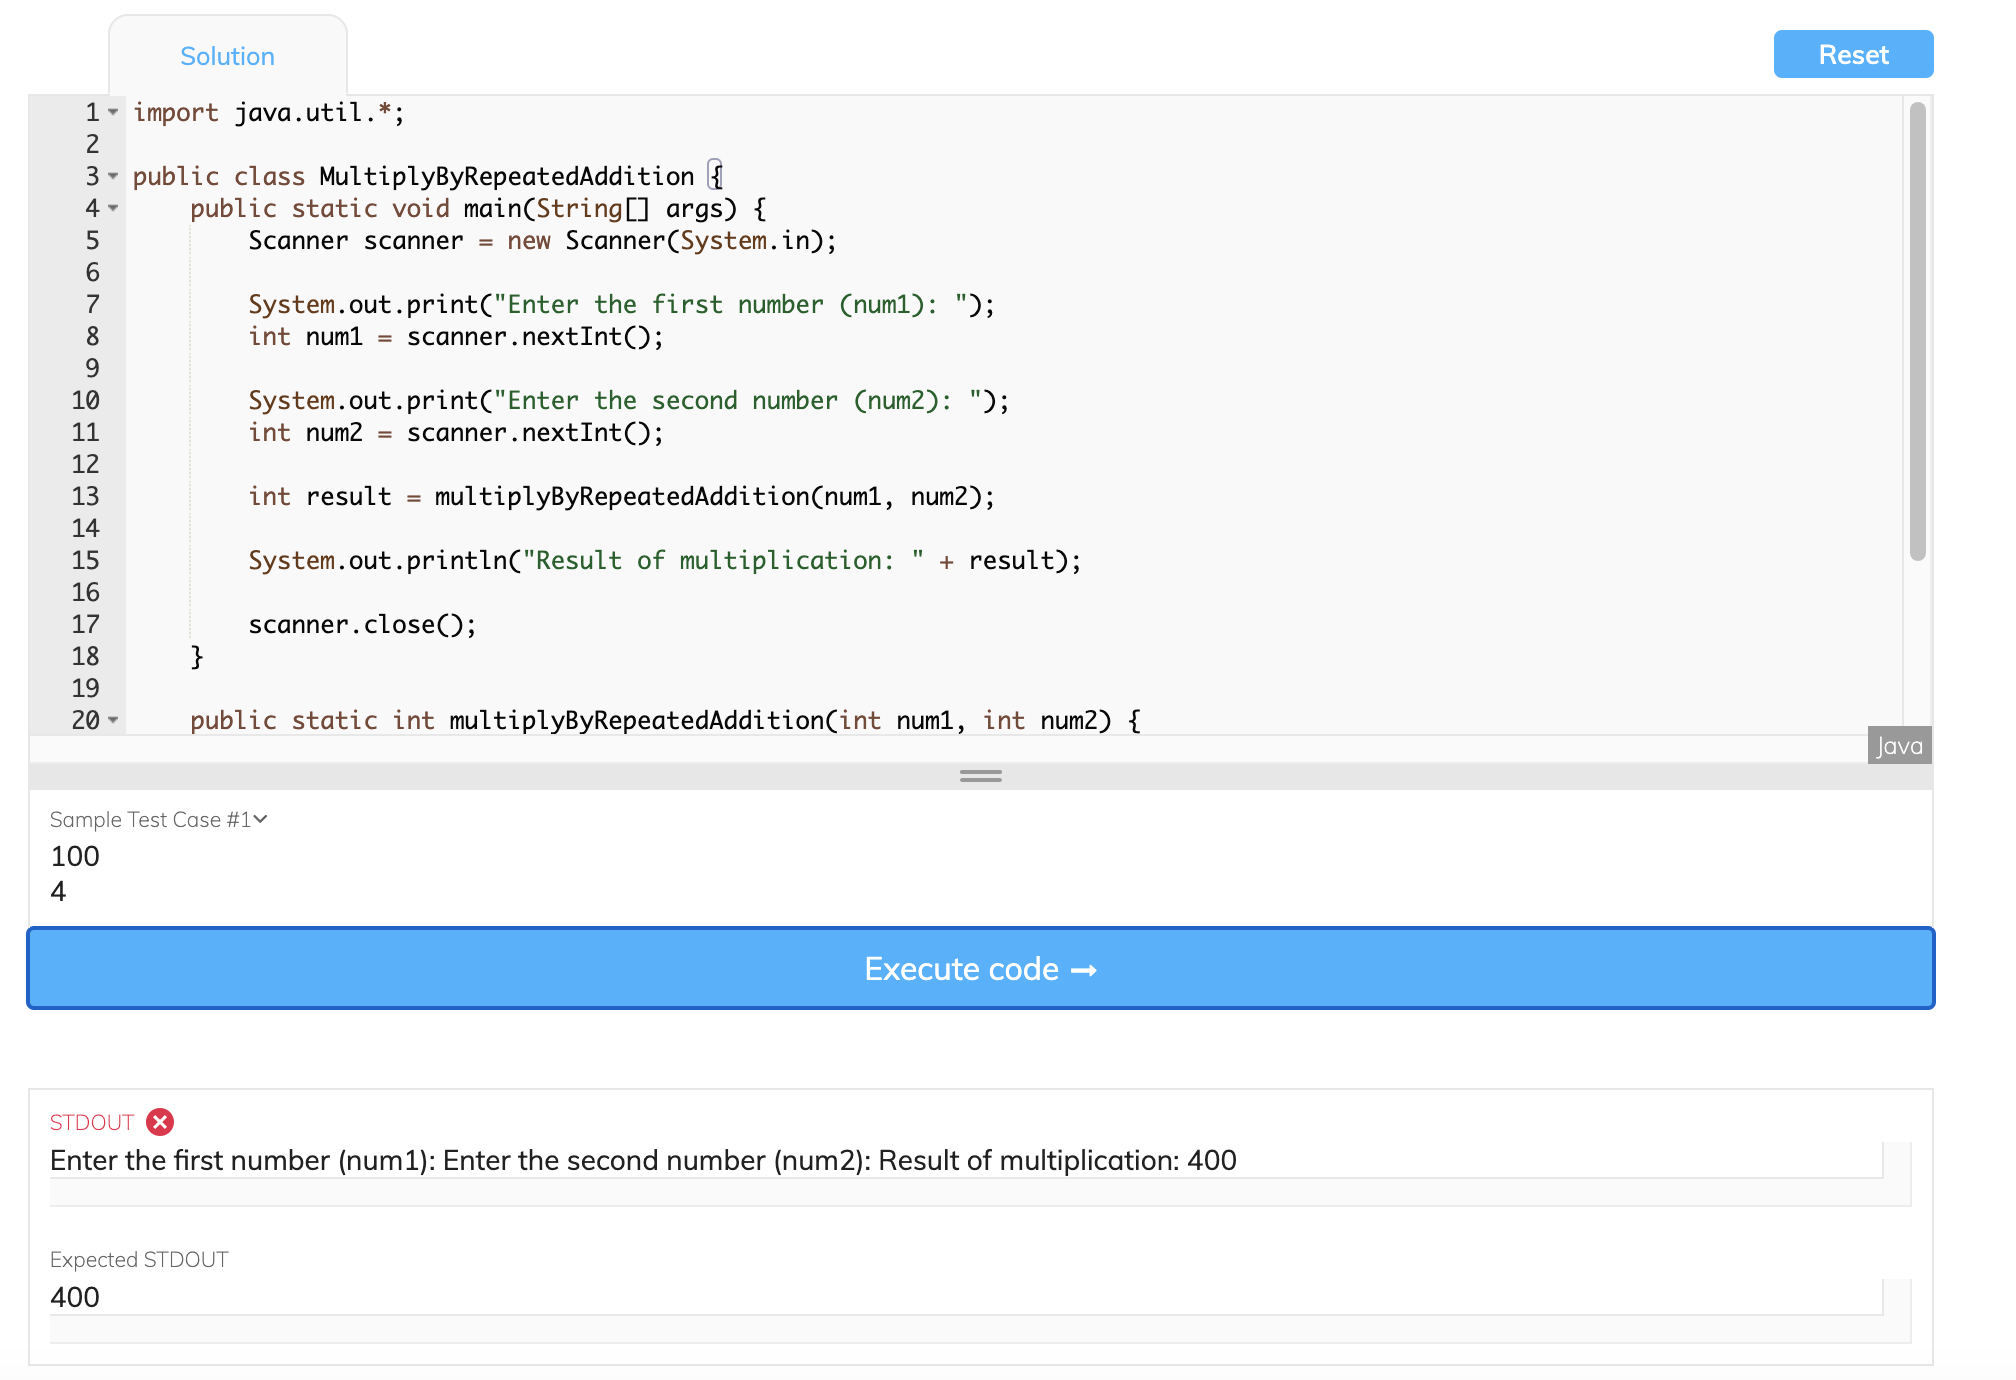The width and height of the screenshot is (2016, 1380).
Task: Click the red STDOUT error icon
Action: [x=160, y=1122]
